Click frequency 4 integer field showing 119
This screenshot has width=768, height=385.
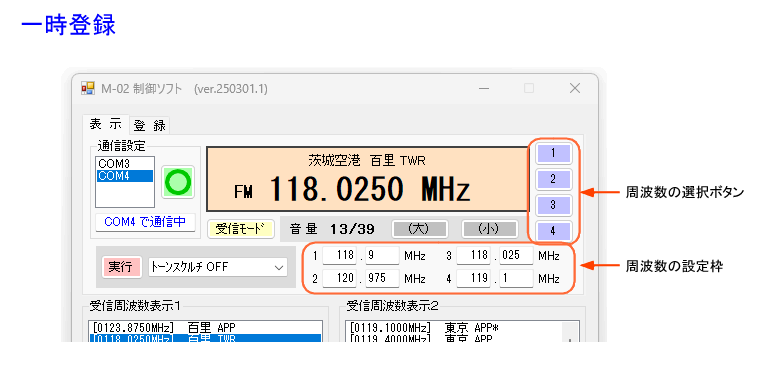pos(473,278)
